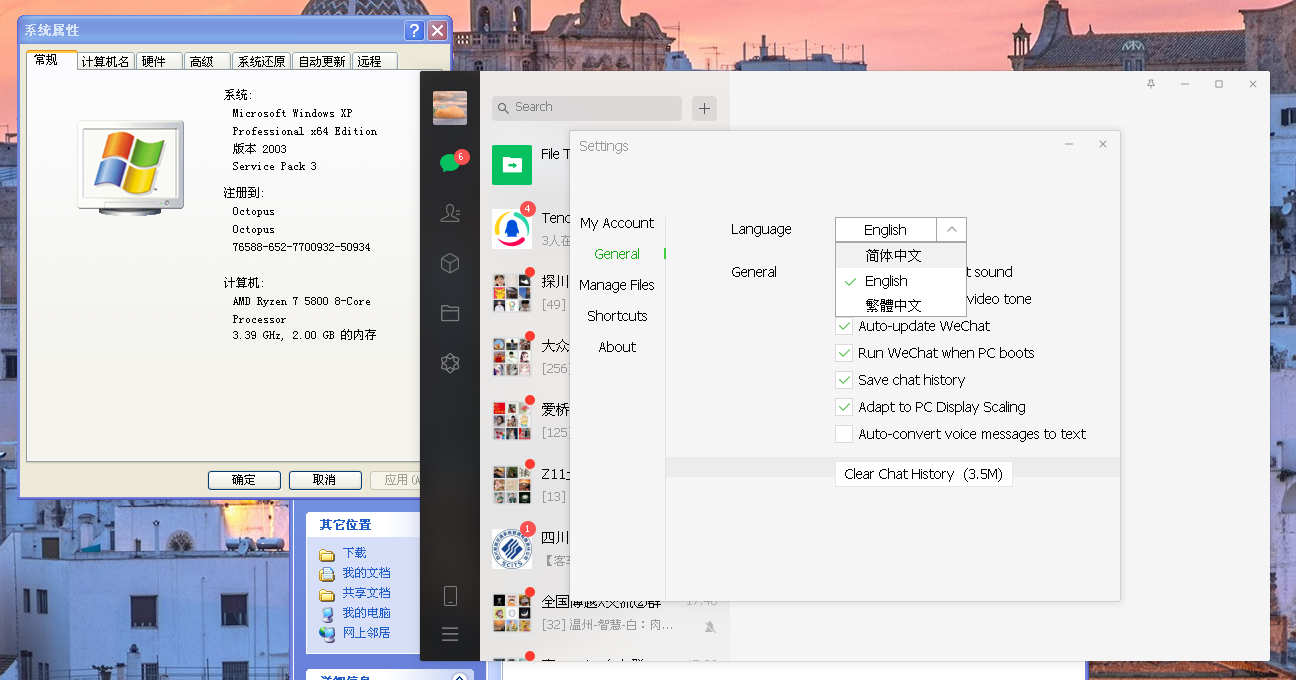Open About settings section
The width and height of the screenshot is (1296, 680).
point(617,347)
